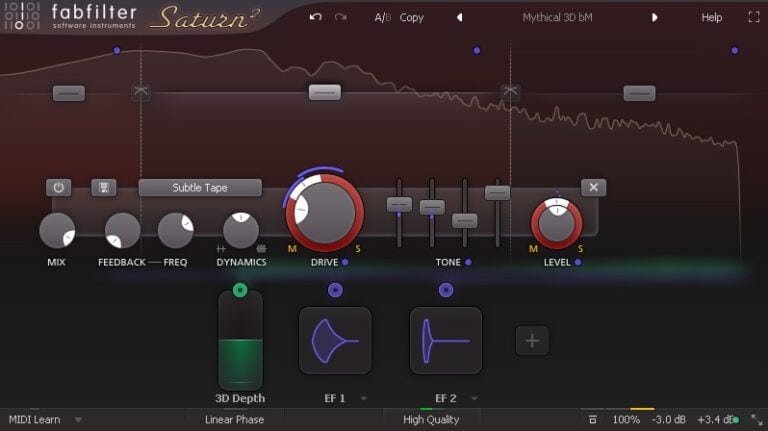Image resolution: width=768 pixels, height=431 pixels.
Task: Click the DRIVE S side label
Action: pyautogui.click(x=358, y=249)
